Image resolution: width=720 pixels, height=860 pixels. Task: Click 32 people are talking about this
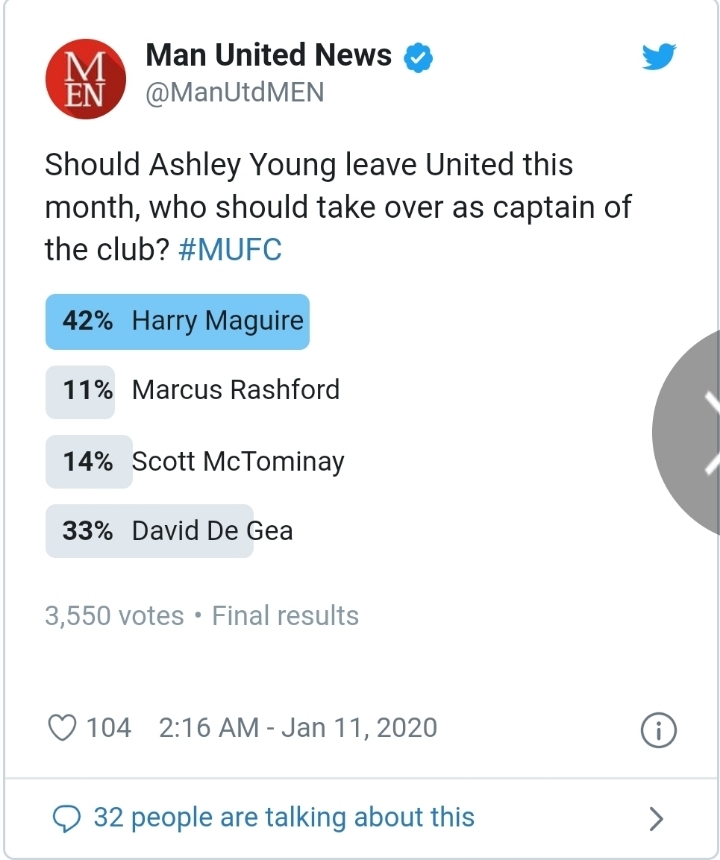point(284,818)
